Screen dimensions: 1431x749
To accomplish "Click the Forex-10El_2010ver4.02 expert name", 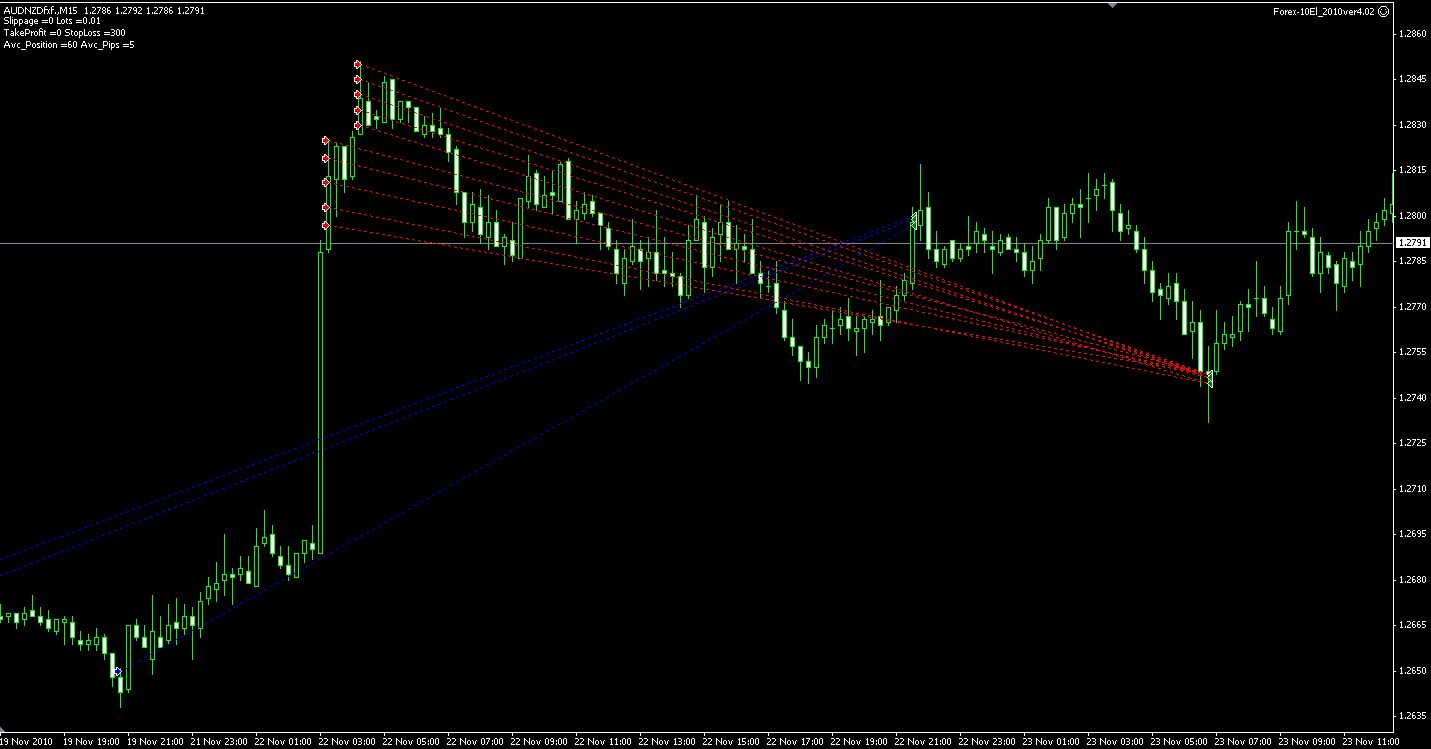I will [1325, 12].
